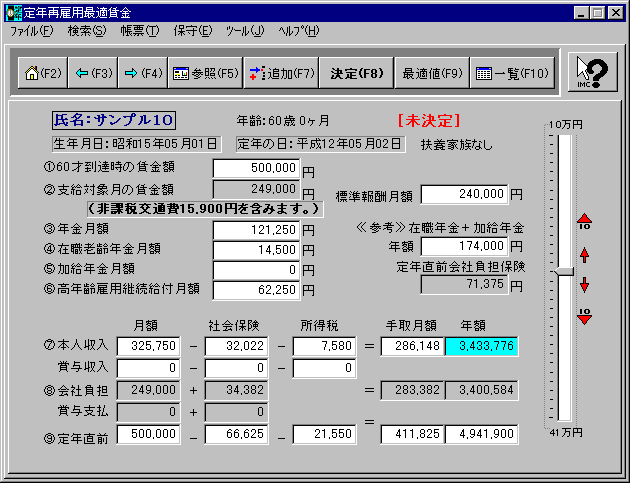Click the 氏名:サンプル10 name box
The width and height of the screenshot is (630, 483).
114,120
